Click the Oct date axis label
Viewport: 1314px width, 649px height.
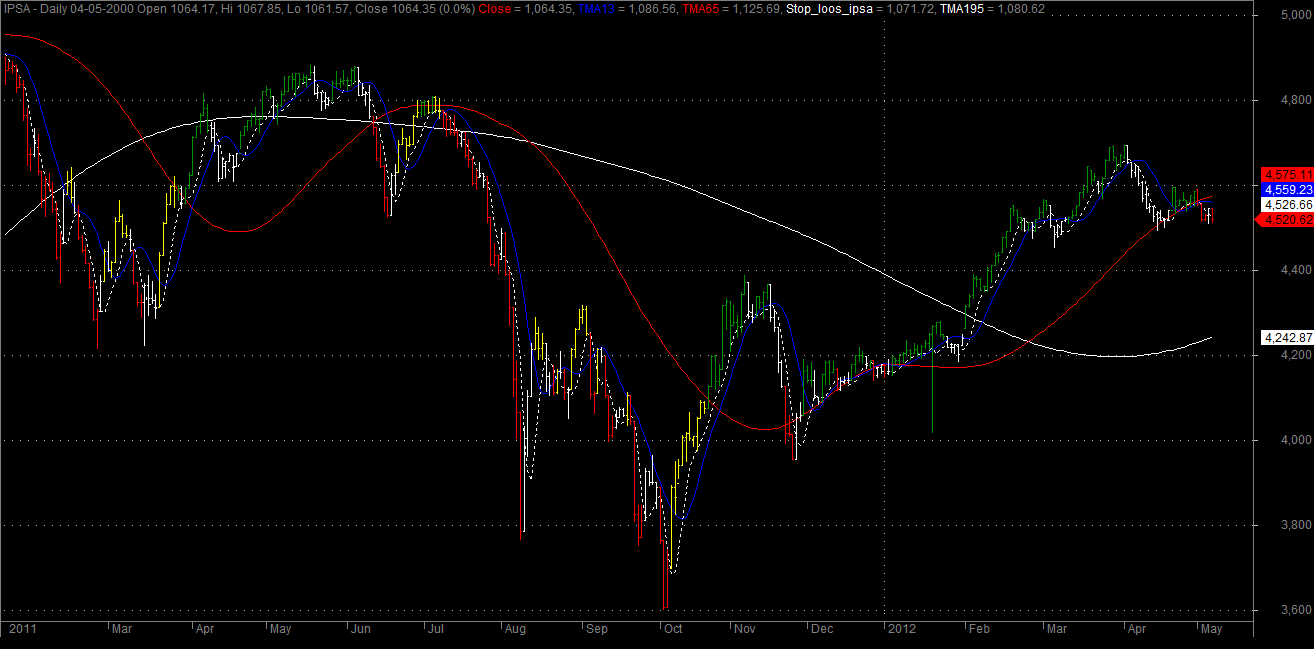coord(673,629)
